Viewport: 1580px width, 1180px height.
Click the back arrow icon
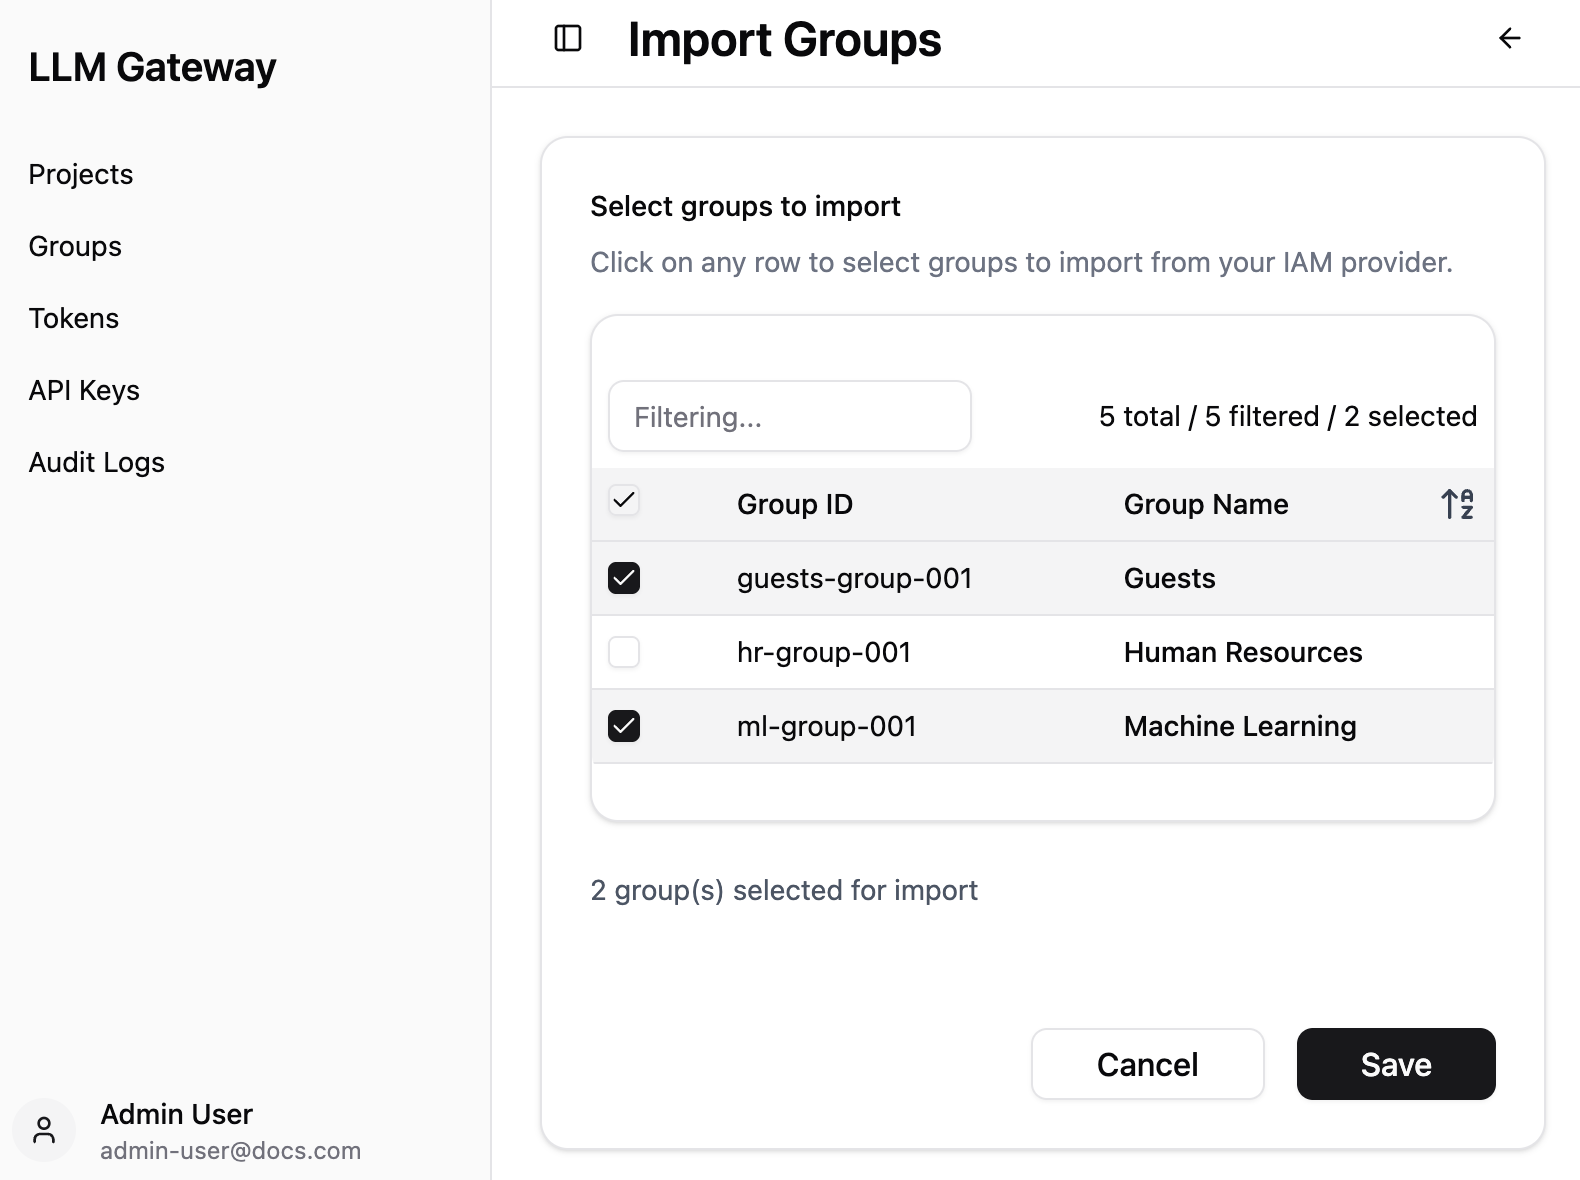pyautogui.click(x=1509, y=38)
